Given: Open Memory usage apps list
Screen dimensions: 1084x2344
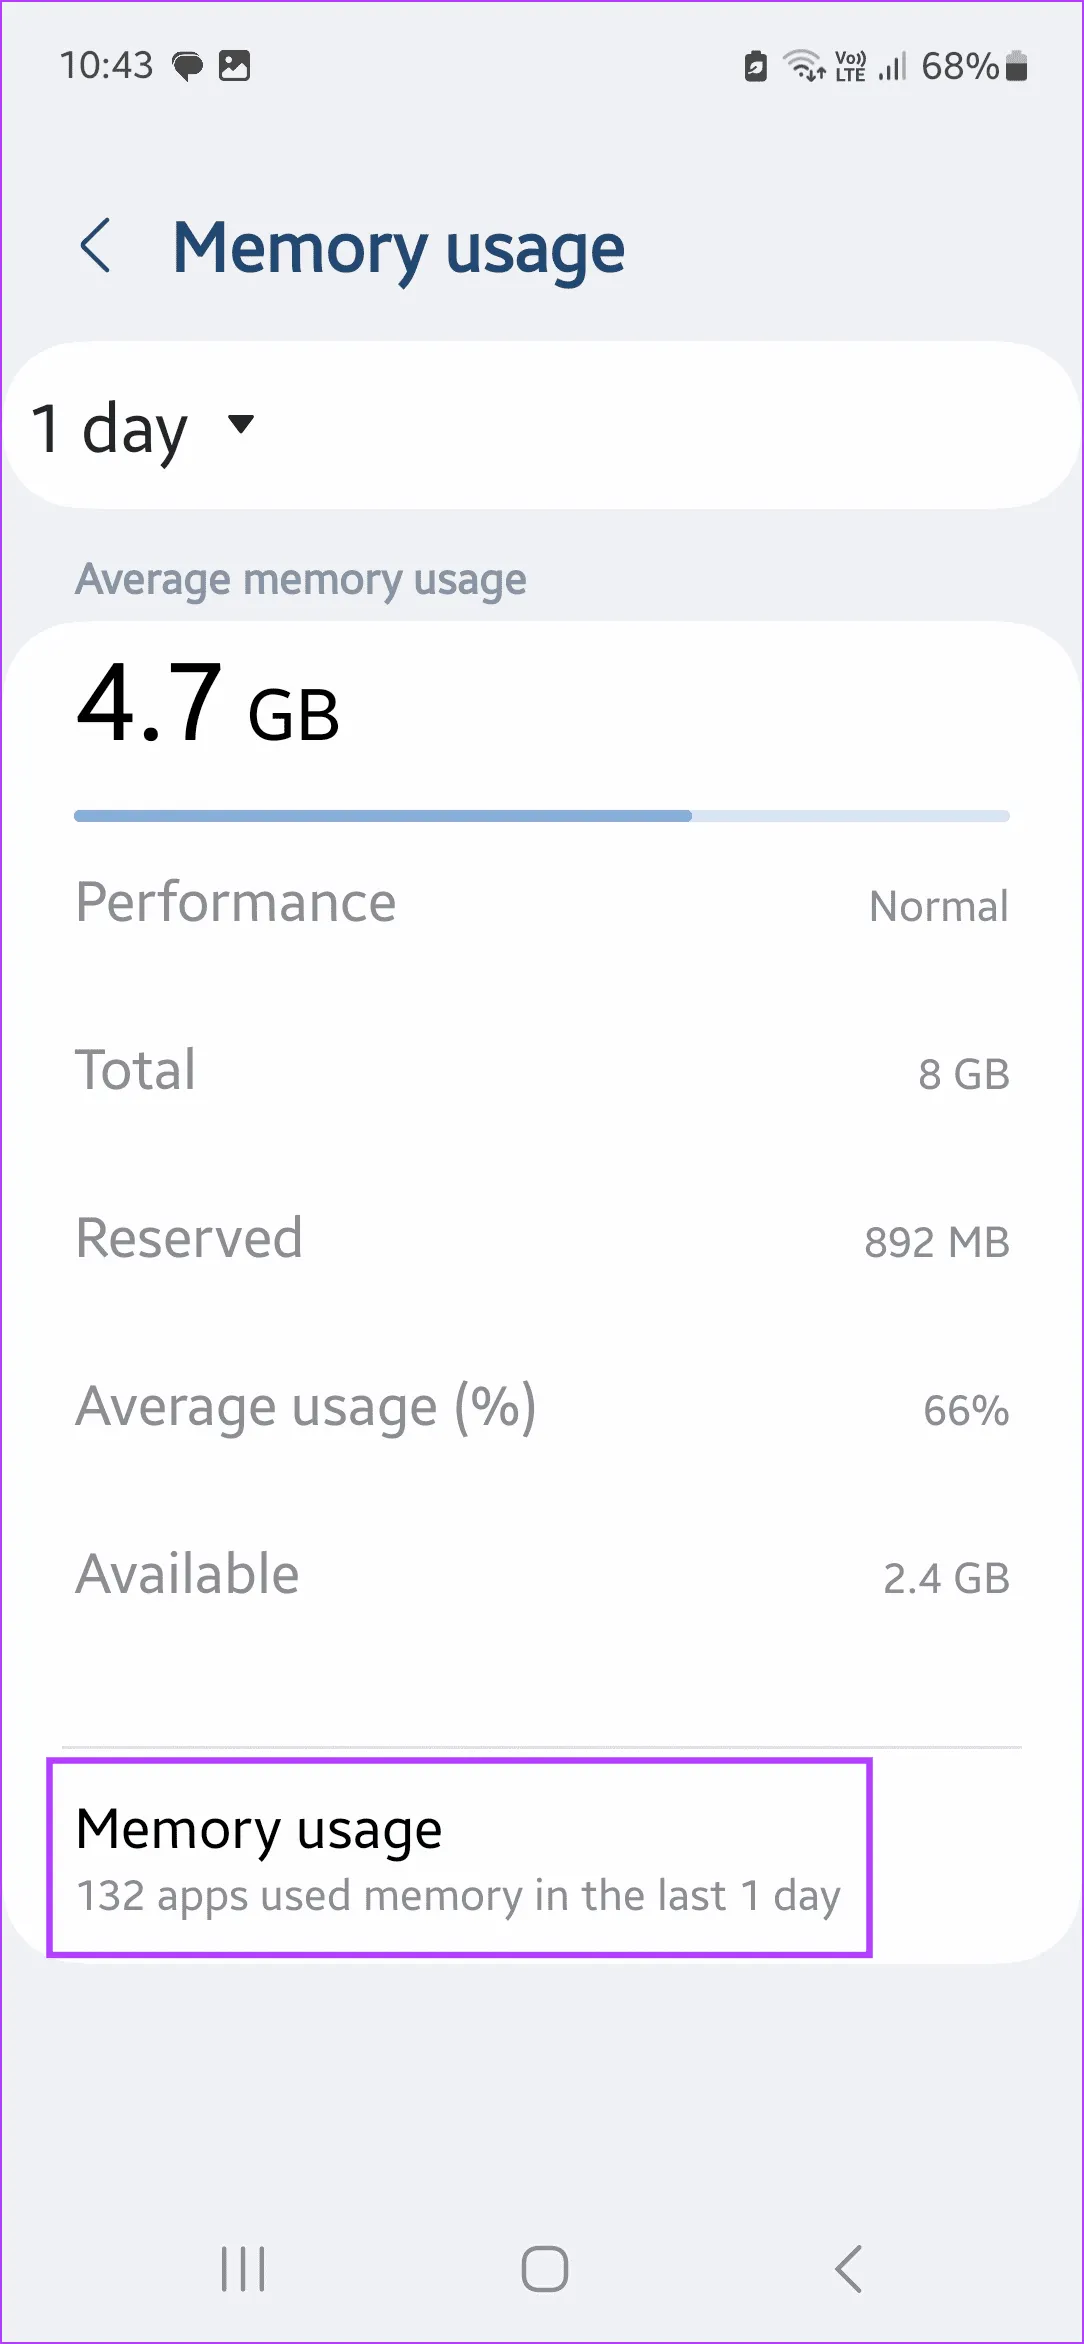Looking at the screenshot, I should coord(259,1829).
